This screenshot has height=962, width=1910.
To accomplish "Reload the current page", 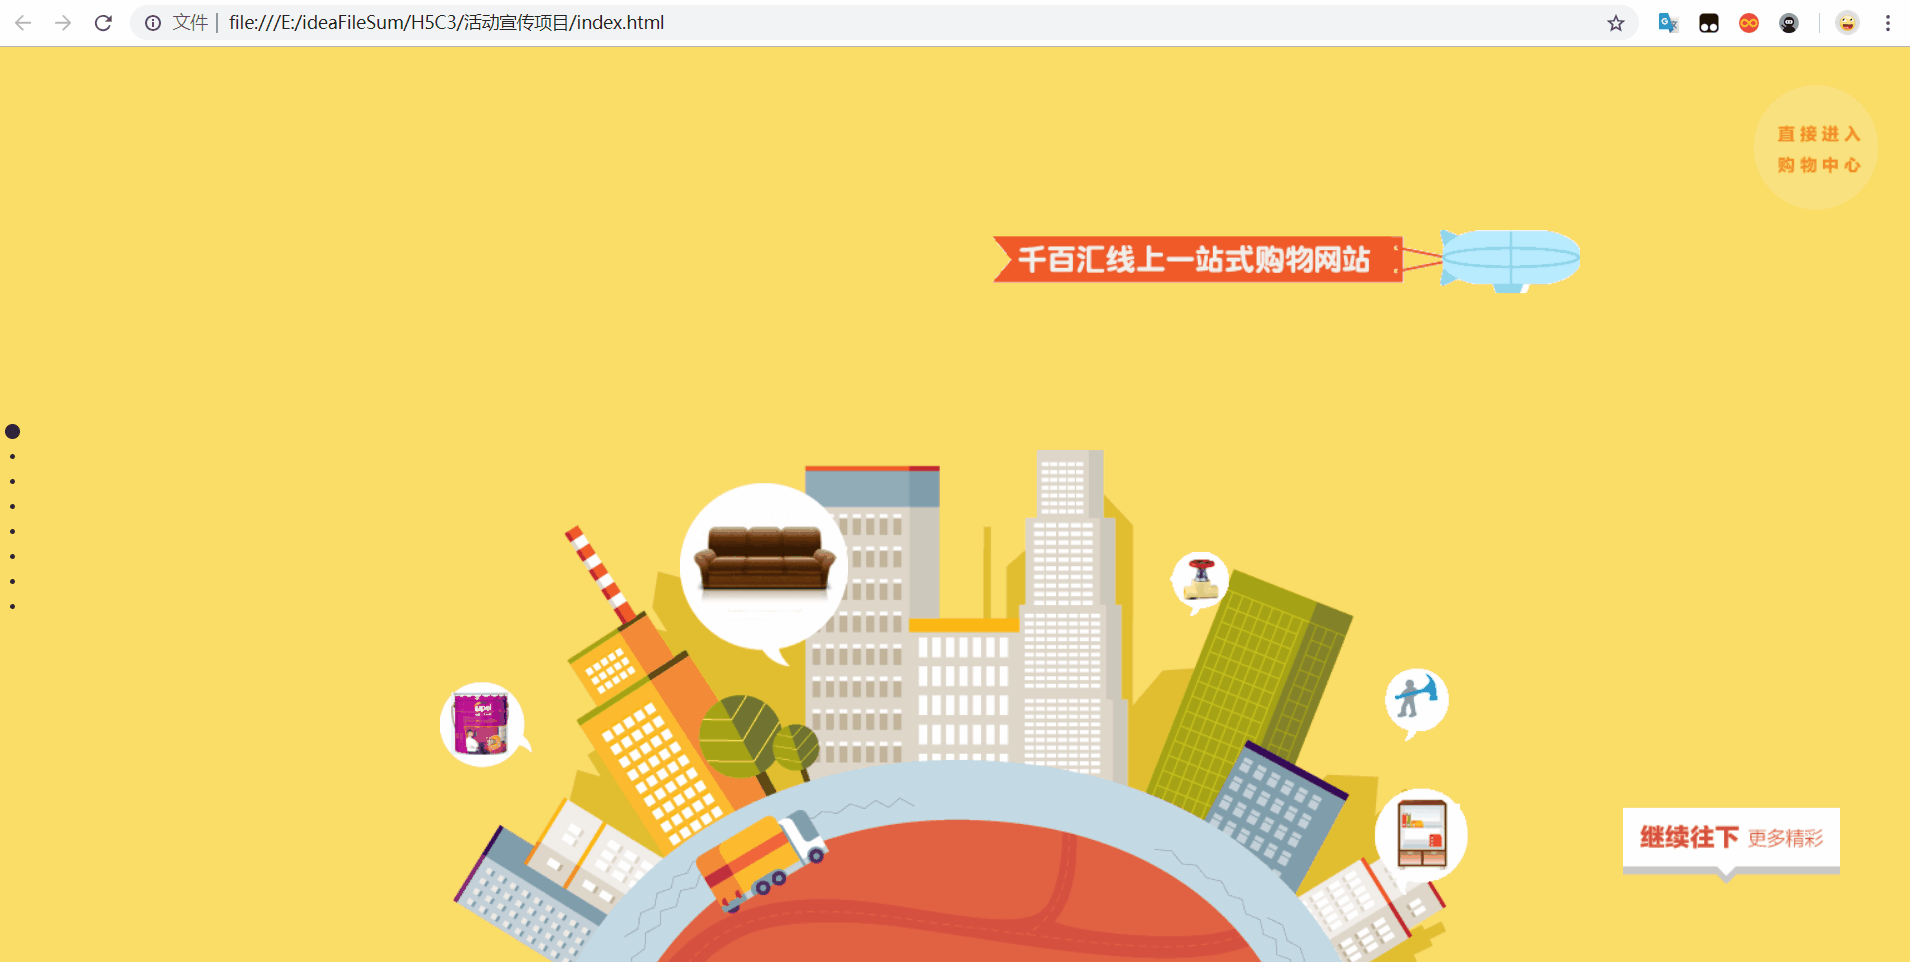I will 103,23.
